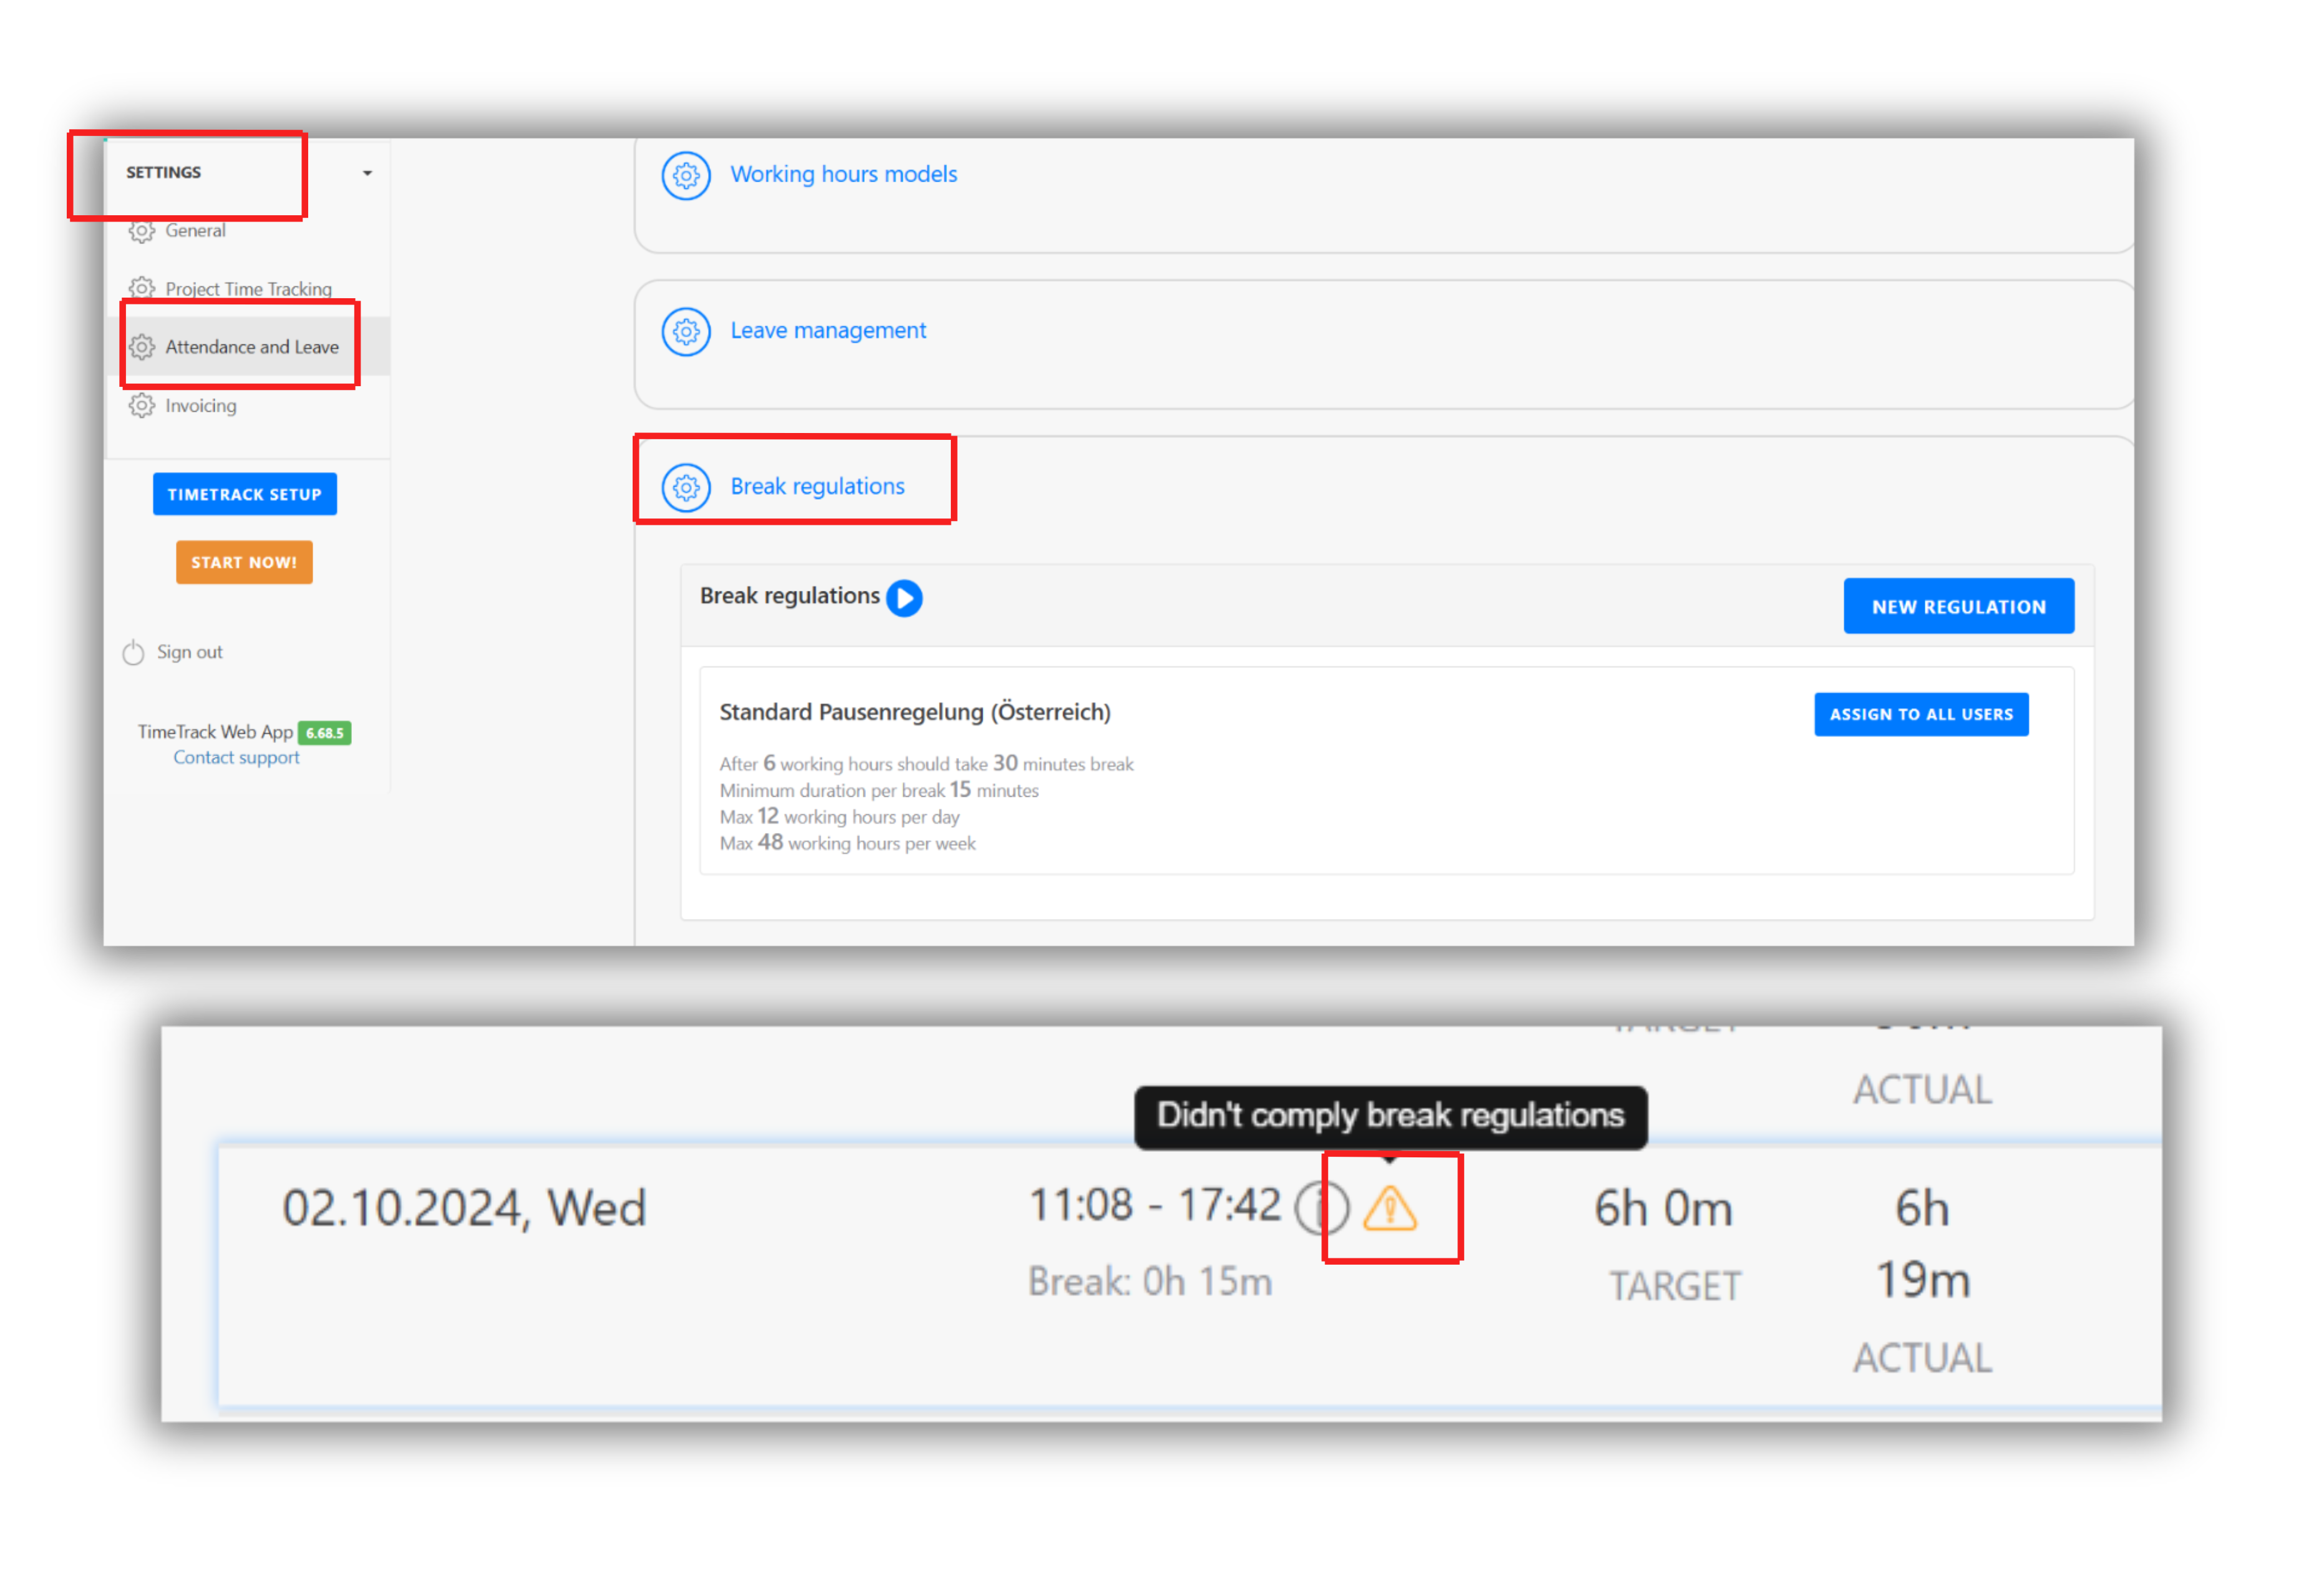Viewport: 2324px width, 1576px height.
Task: Open Project Time Tracking settings
Action: [248, 289]
